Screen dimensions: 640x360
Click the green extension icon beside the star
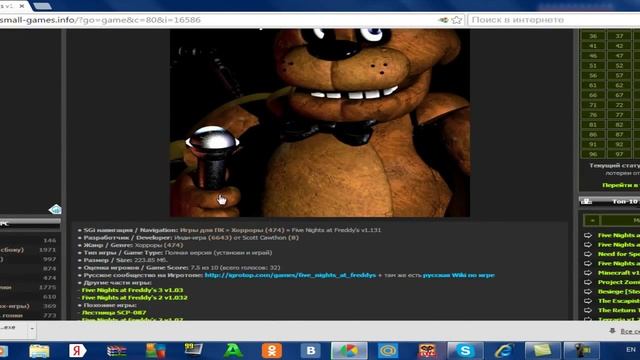coord(444,20)
